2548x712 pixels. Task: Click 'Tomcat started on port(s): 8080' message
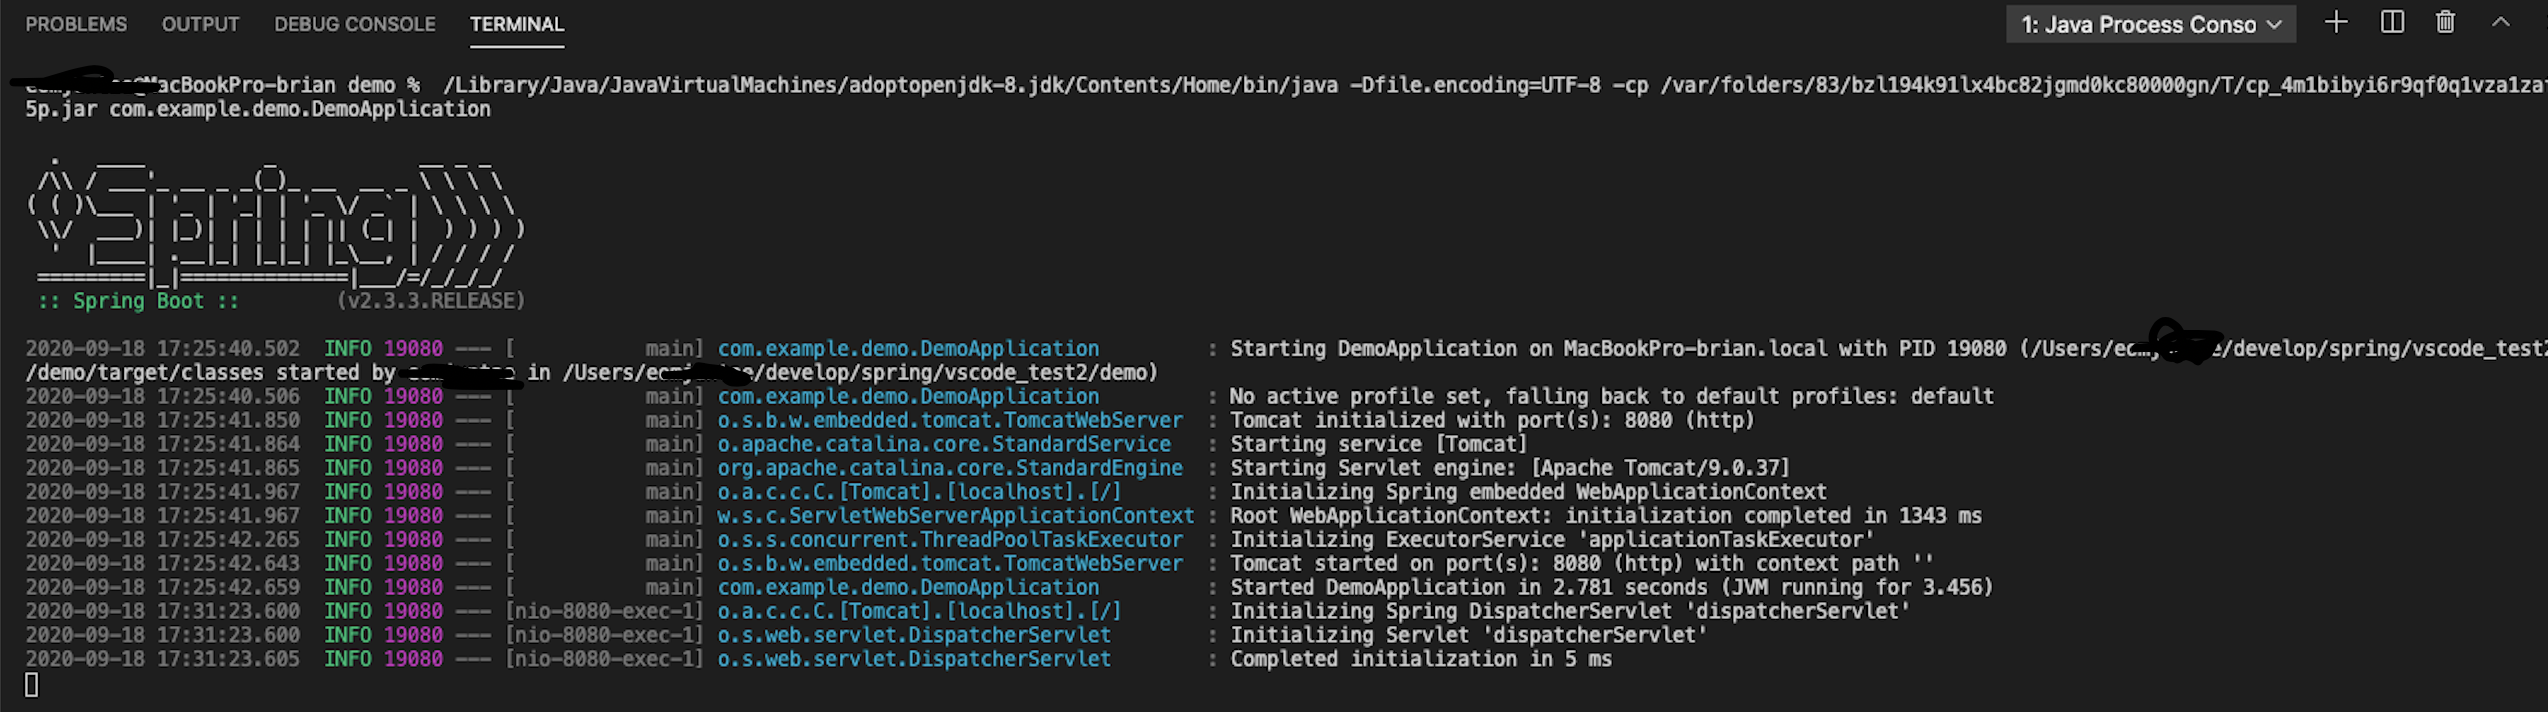tap(1582, 564)
